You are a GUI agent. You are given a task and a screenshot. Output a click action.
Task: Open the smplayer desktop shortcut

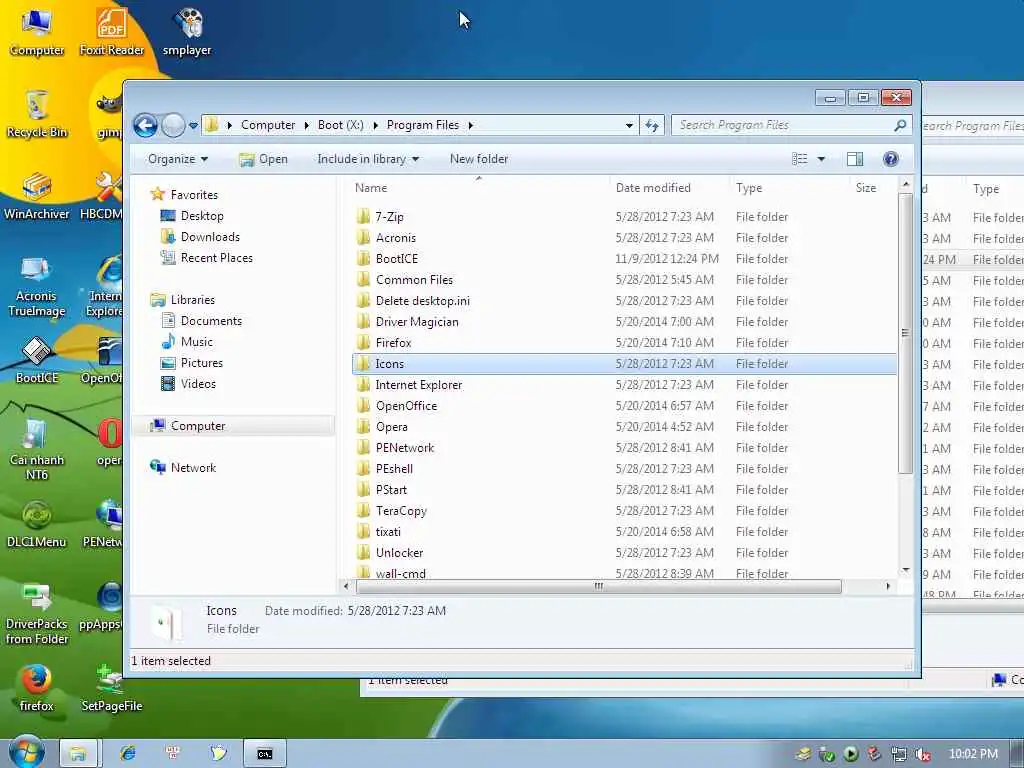point(187,33)
